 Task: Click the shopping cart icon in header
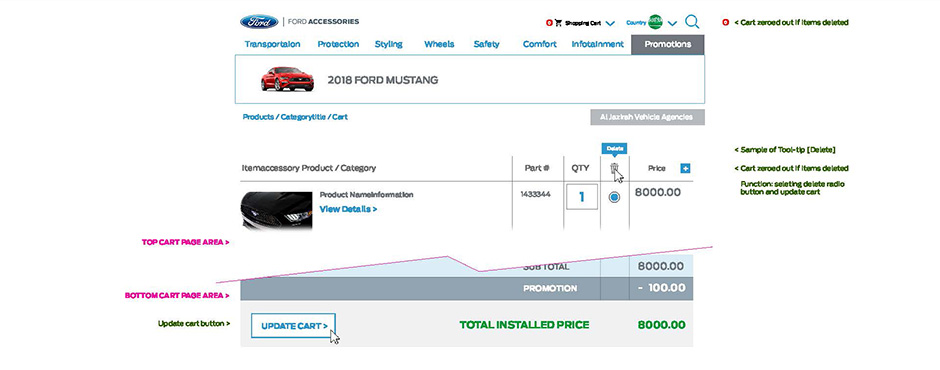click(x=558, y=23)
